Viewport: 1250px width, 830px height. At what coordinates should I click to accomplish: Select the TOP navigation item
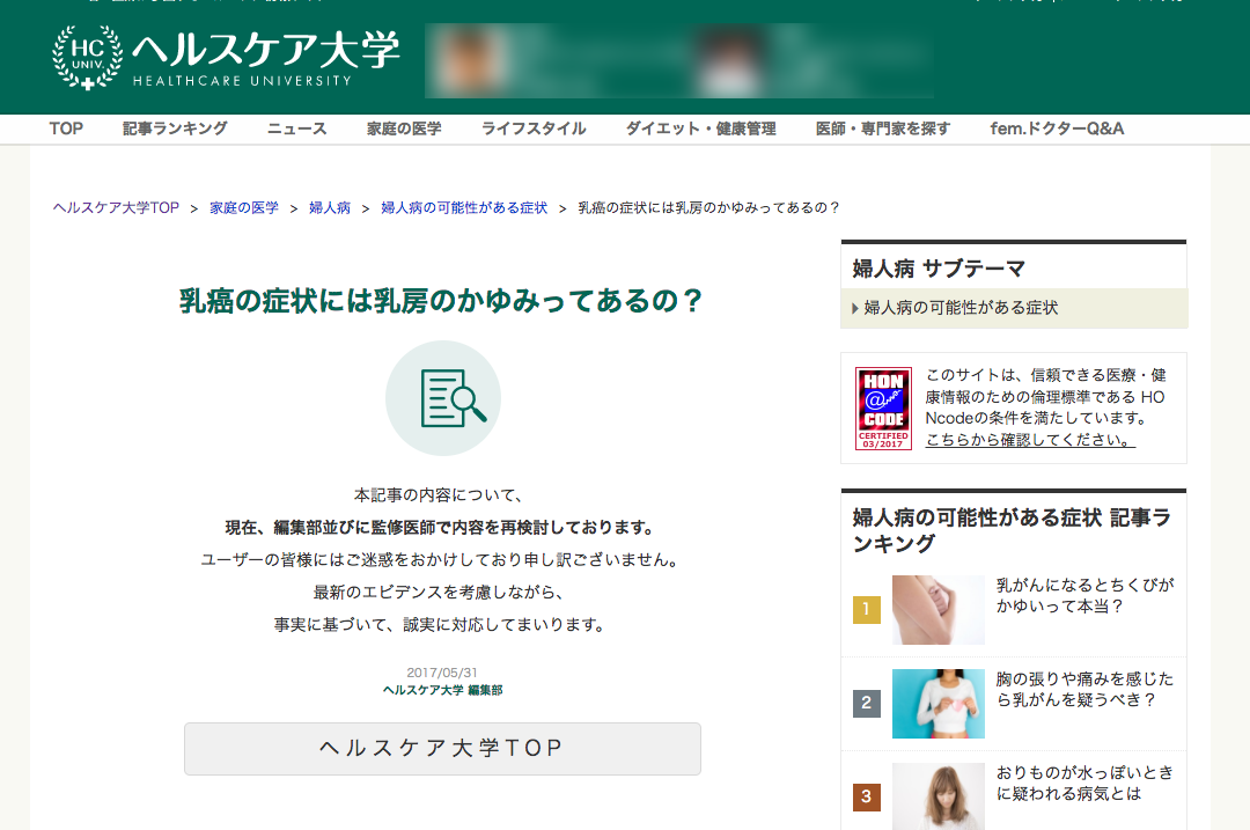(66, 129)
